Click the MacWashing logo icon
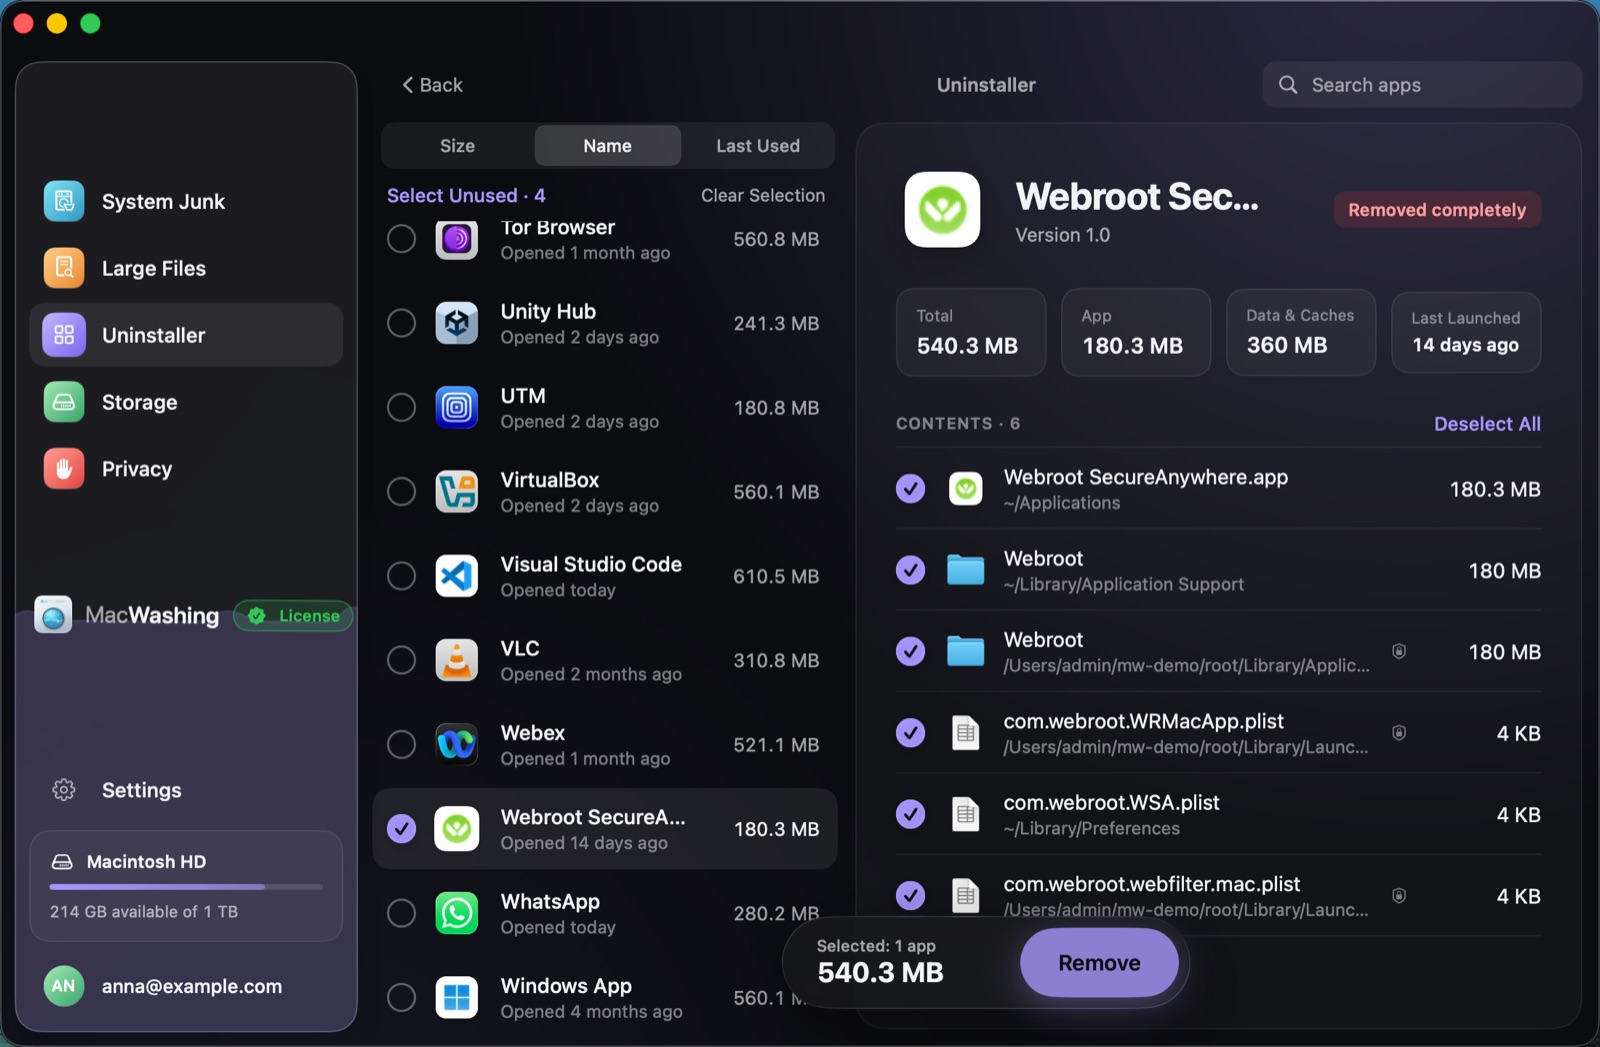This screenshot has height=1047, width=1600. 53,615
